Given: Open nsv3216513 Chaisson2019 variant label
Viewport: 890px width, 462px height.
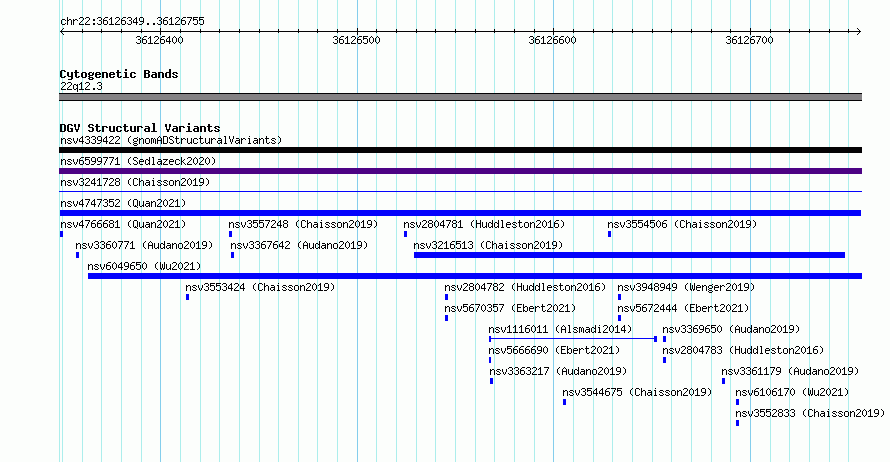Looking at the screenshot, I should click(488, 245).
